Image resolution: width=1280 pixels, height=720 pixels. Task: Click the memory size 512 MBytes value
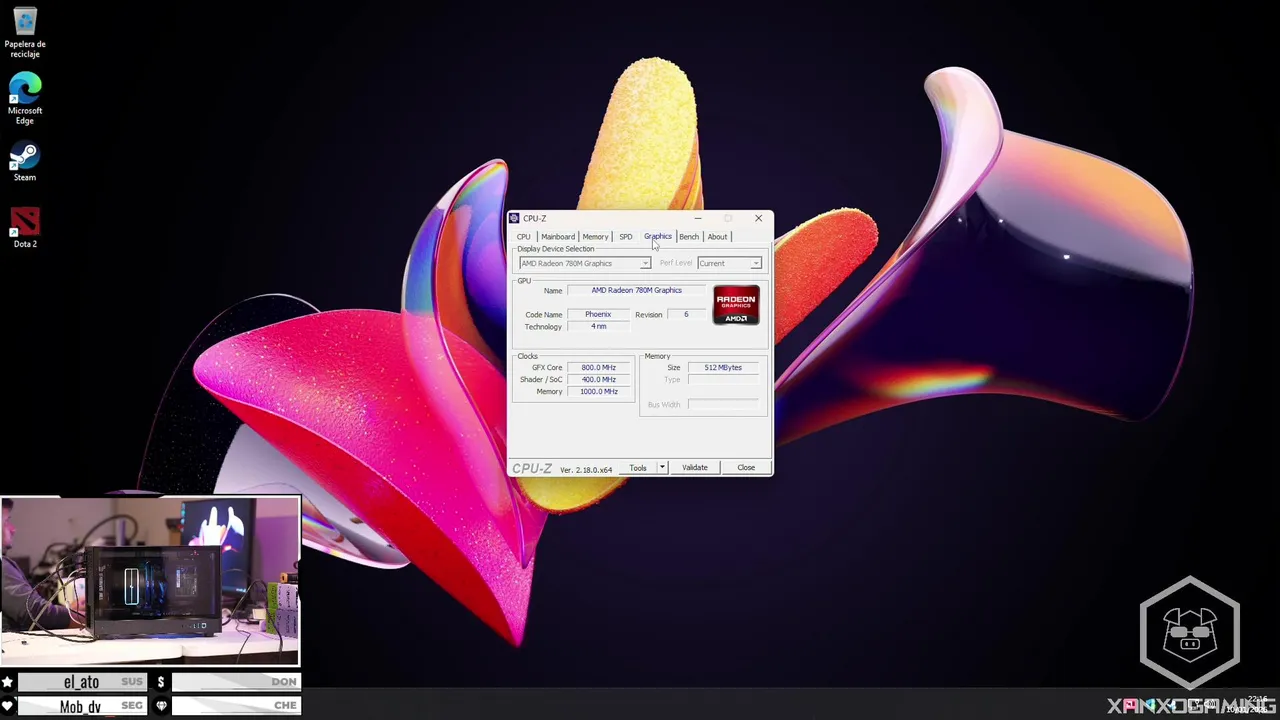point(723,367)
